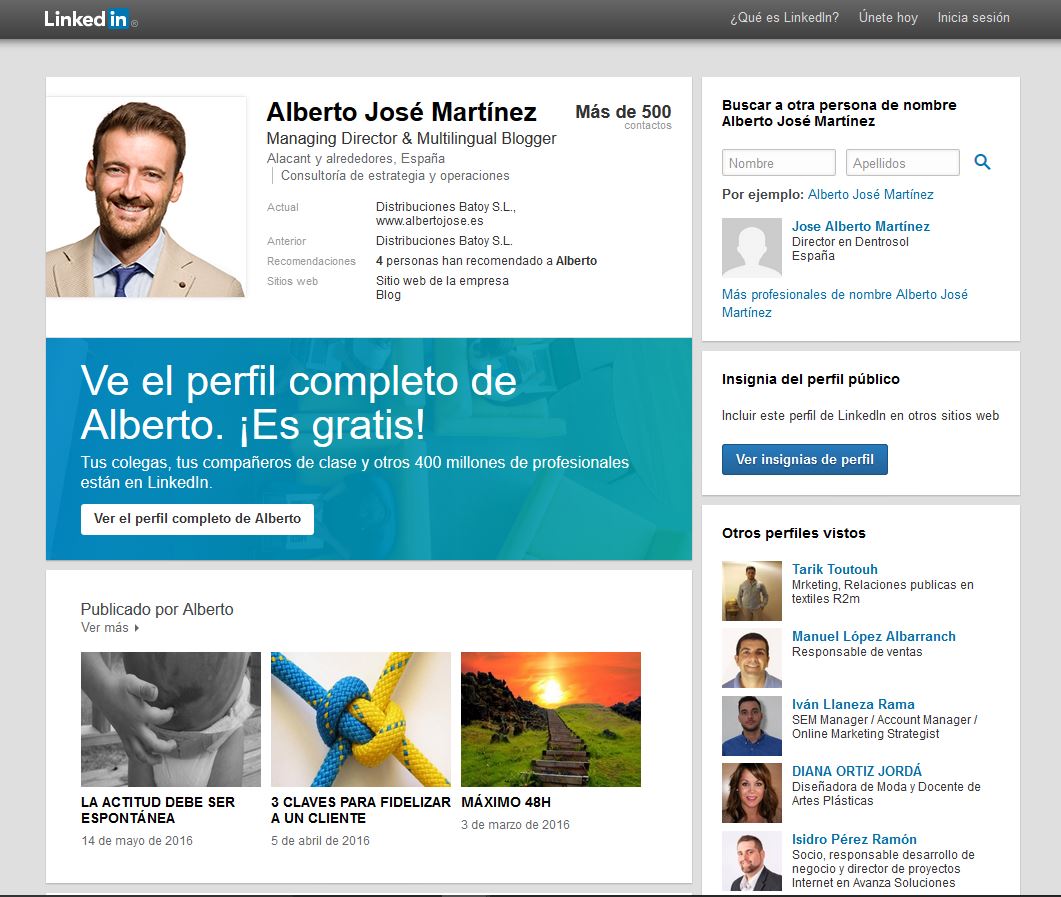Image resolution: width=1061 pixels, height=897 pixels.
Task: Open Inicia sesión in header
Action: (973, 18)
